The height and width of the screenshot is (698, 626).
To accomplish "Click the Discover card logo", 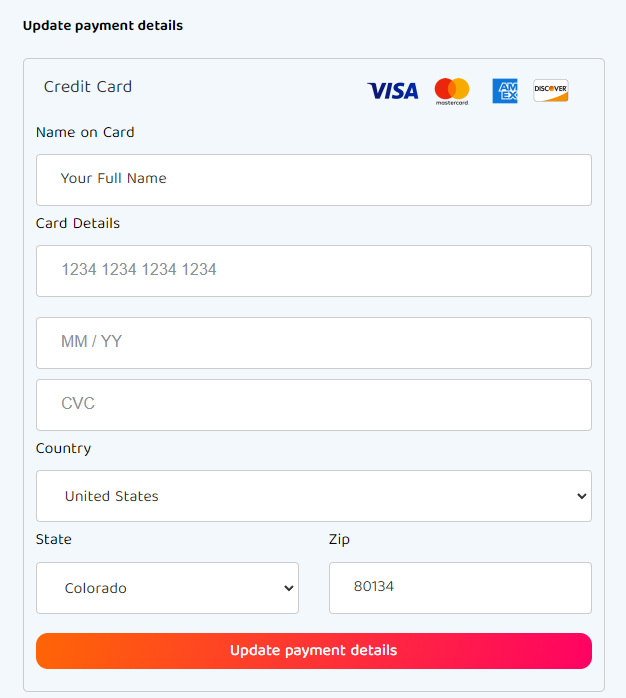I will click(x=550, y=91).
